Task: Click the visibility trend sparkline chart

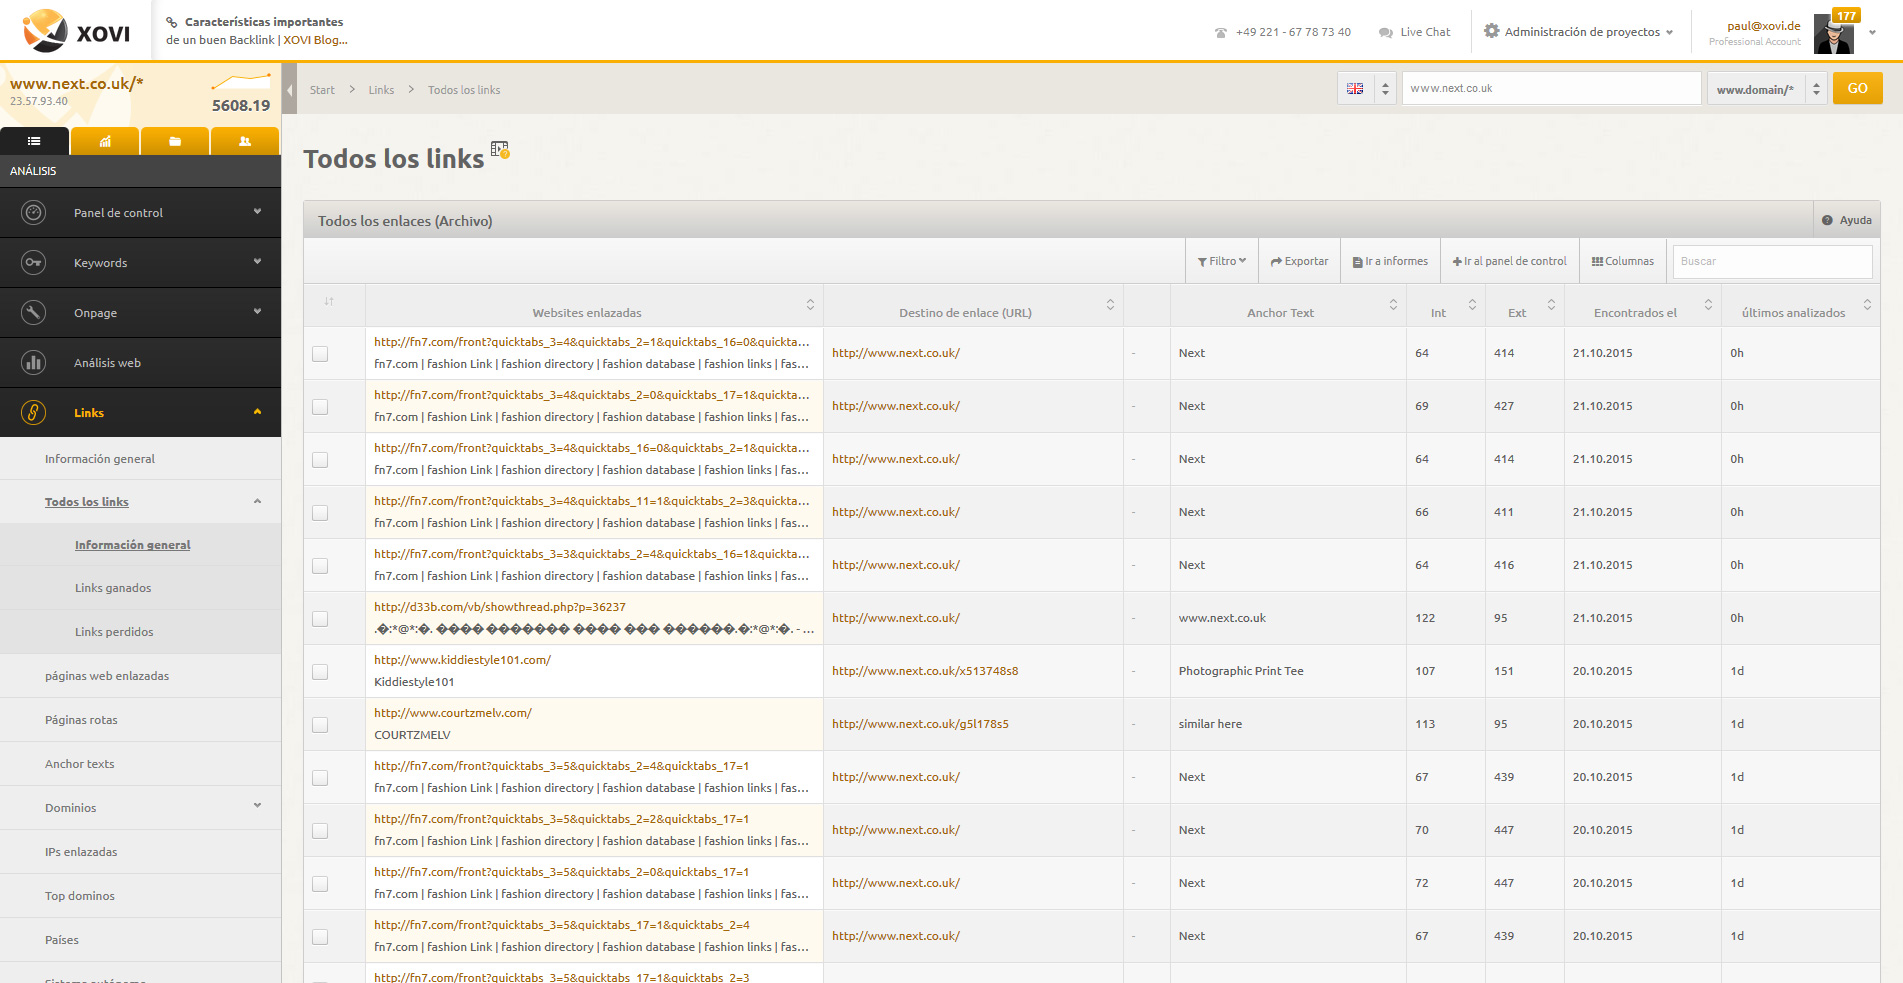Action: coord(241,82)
